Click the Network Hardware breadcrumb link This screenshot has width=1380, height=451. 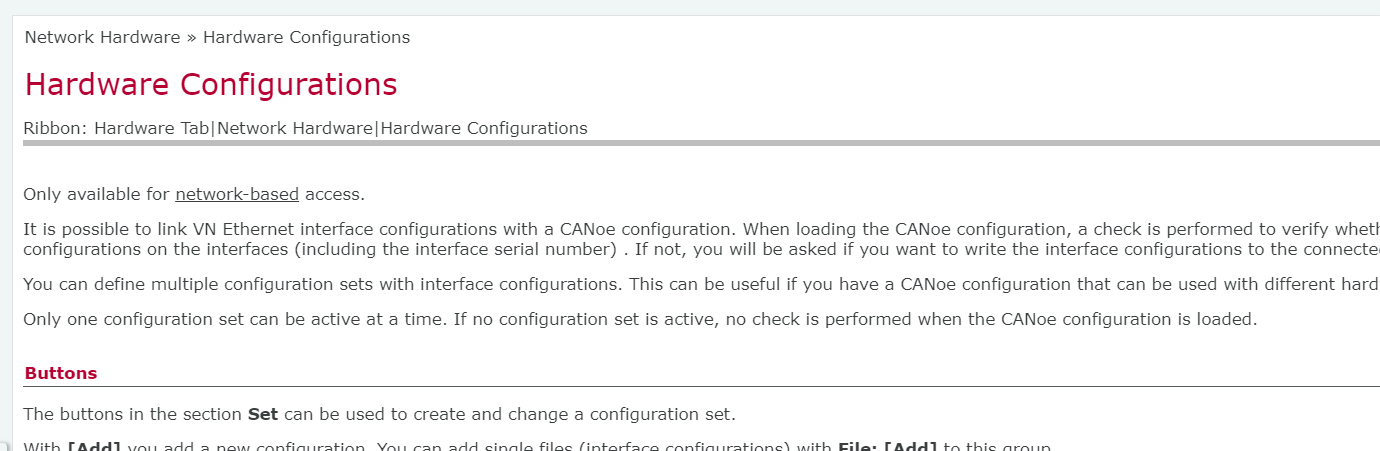point(102,38)
